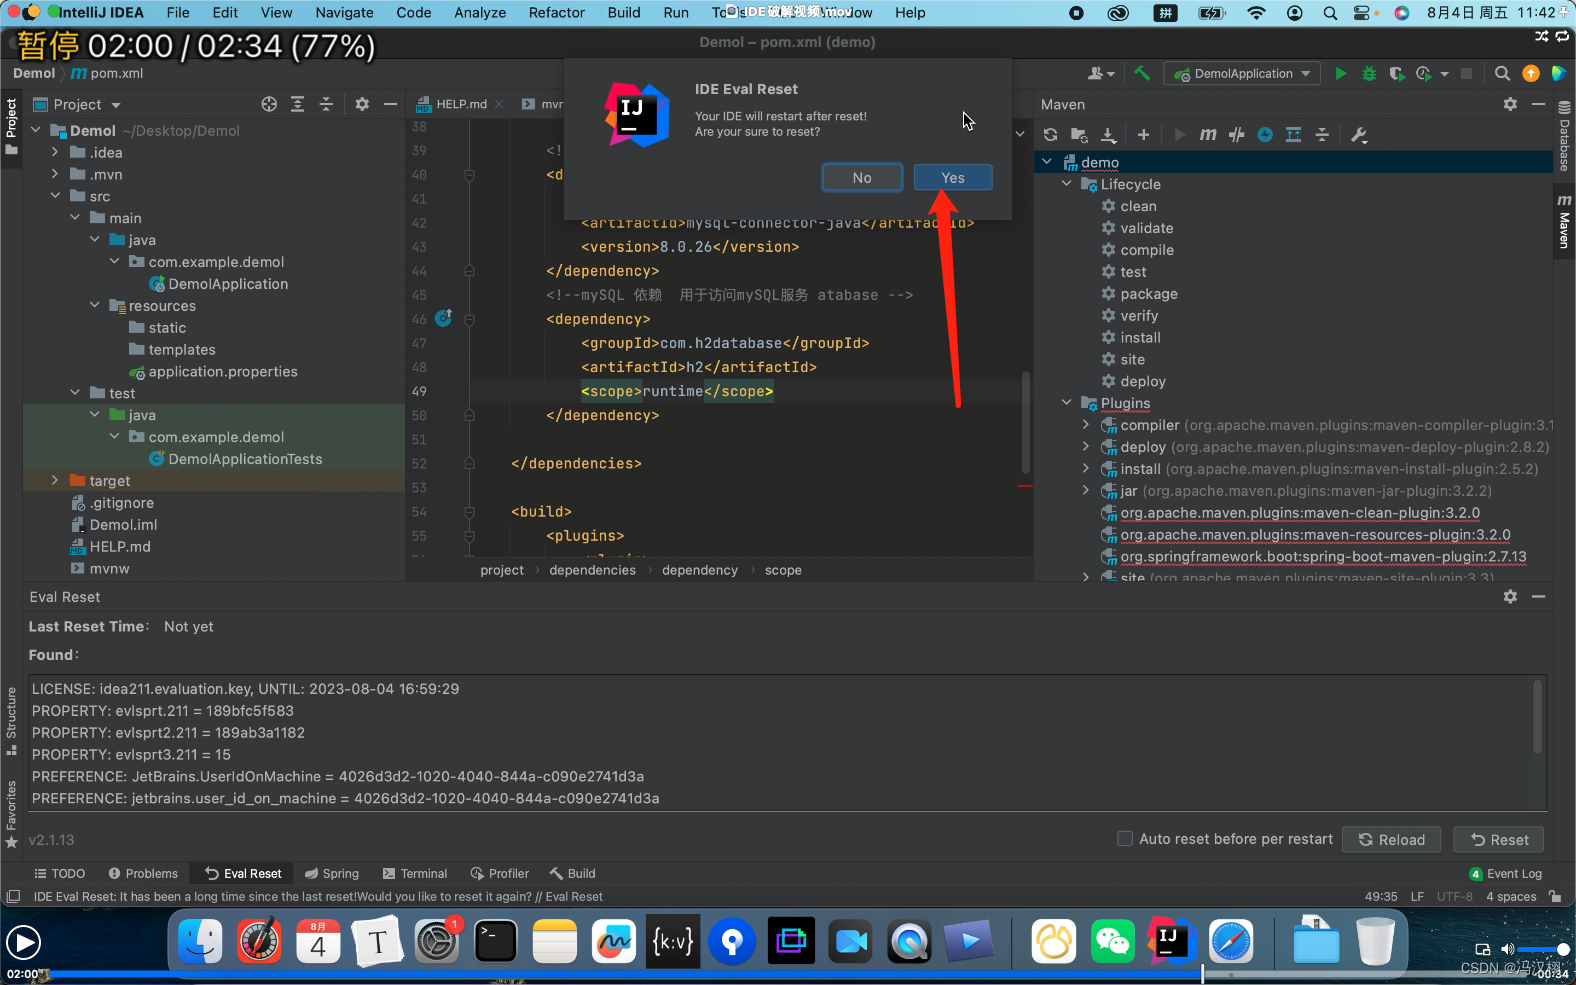Viewport: 1576px width, 985px height.
Task: Click Maven download sources icon
Action: click(x=1108, y=135)
